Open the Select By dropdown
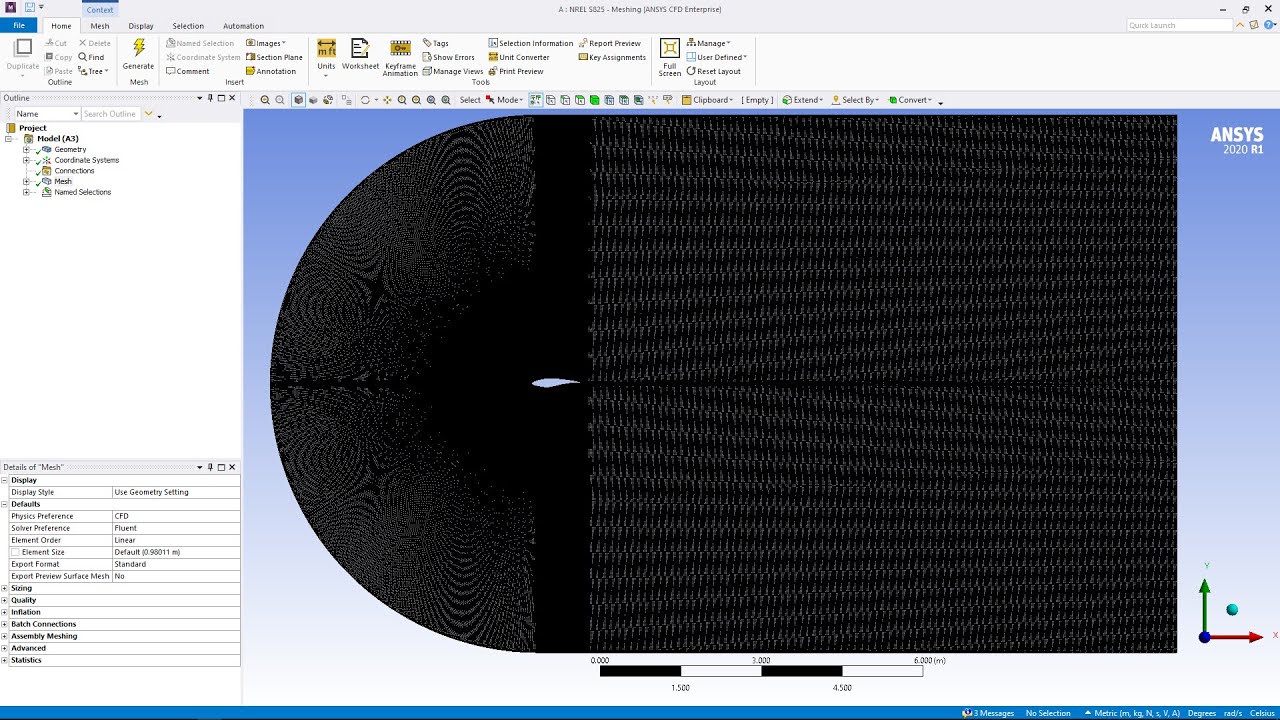 (x=856, y=100)
